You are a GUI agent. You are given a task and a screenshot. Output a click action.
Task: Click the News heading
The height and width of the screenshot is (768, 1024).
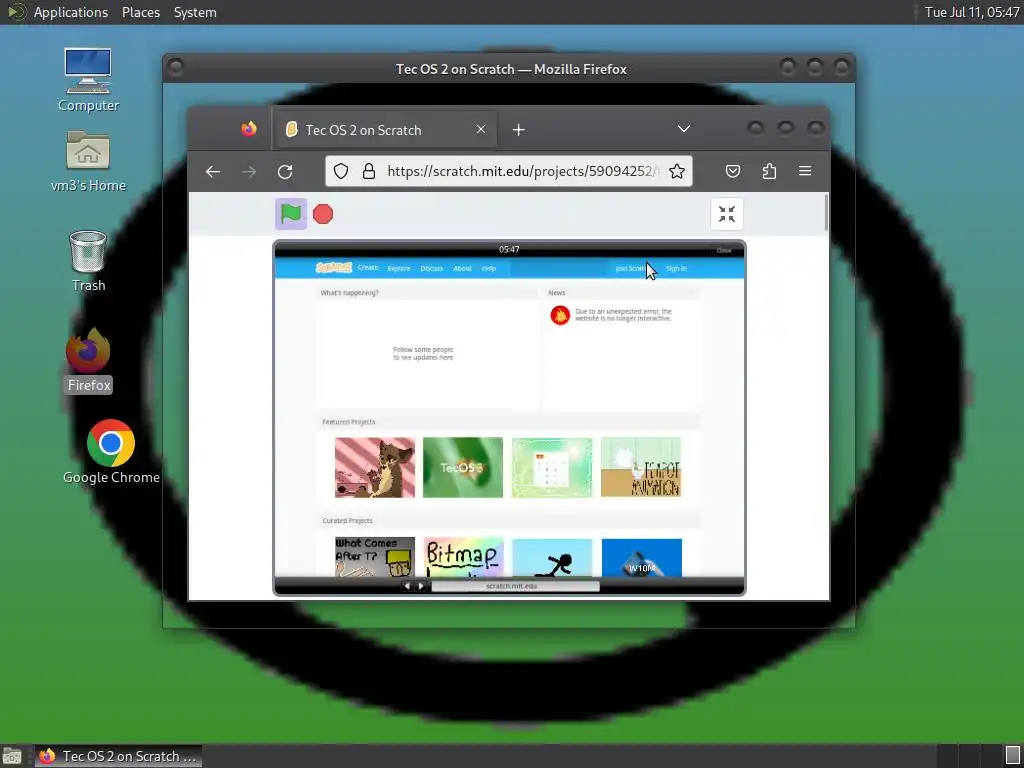[556, 293]
